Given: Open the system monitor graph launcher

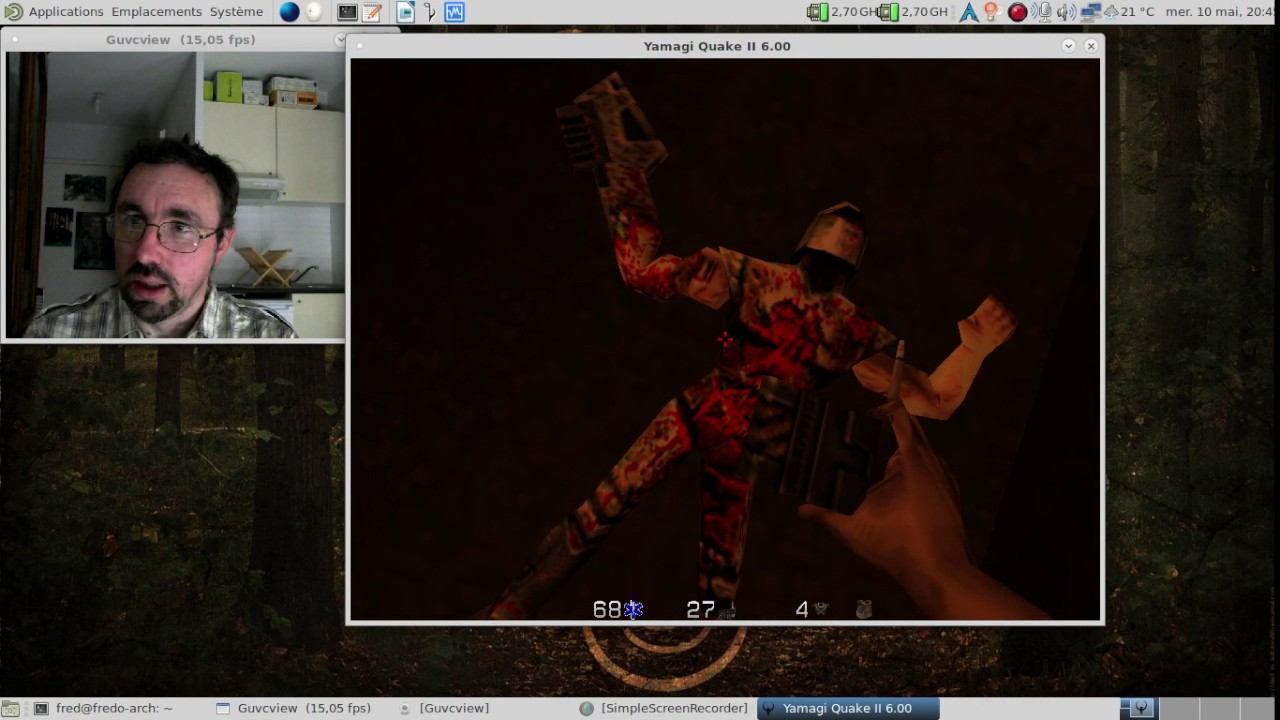Looking at the screenshot, I should [454, 12].
